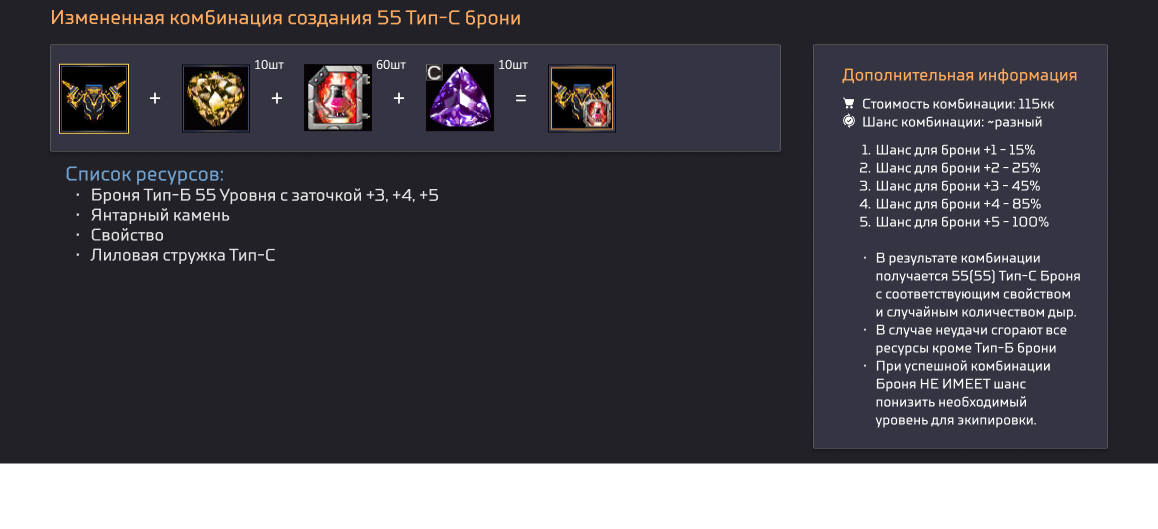This screenshot has width=1158, height=529.
Task: Click the resulting Type-C armor icon
Action: [x=582, y=98]
